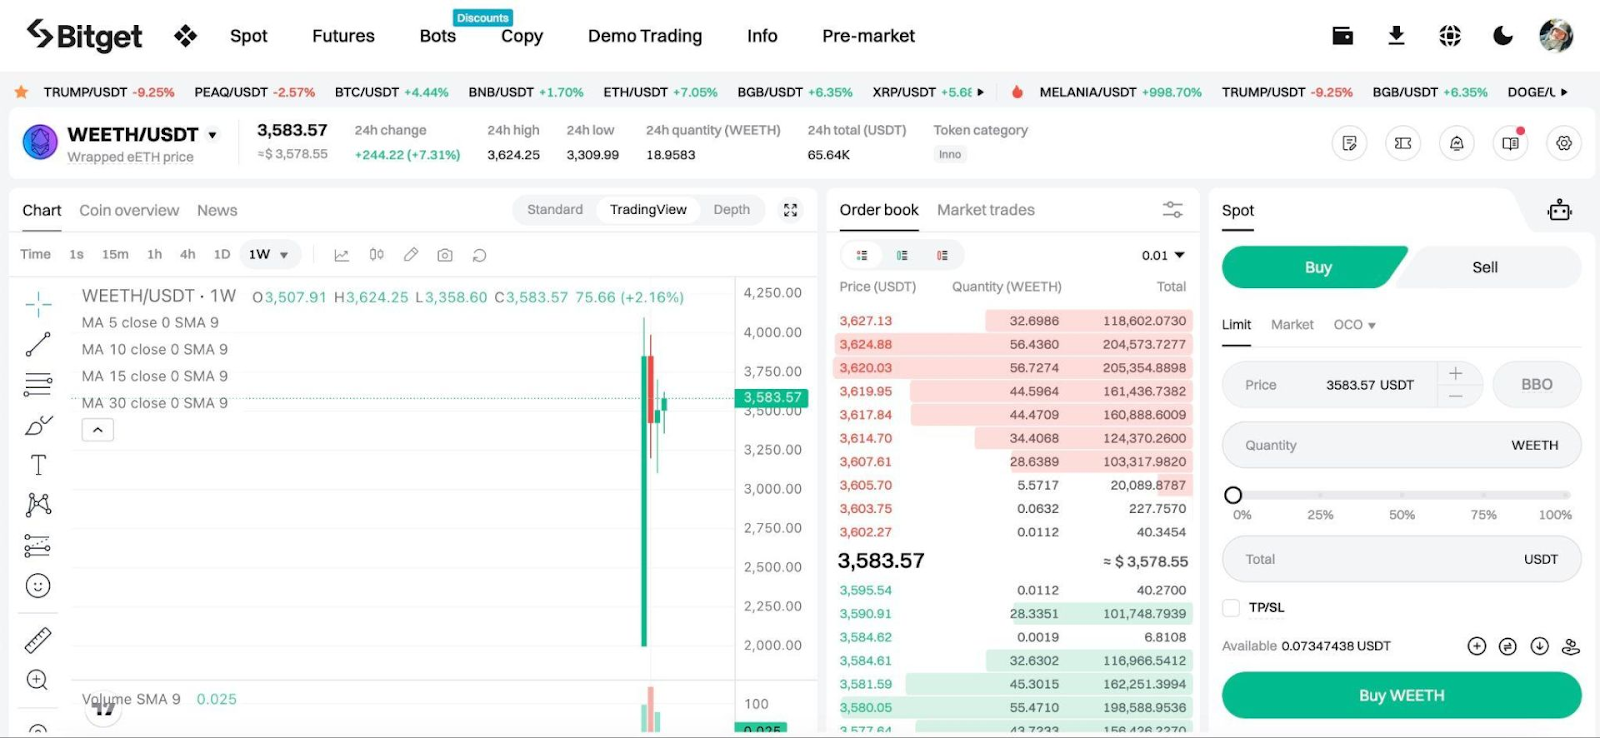Image resolution: width=1600 pixels, height=738 pixels.
Task: Switch to the News tab
Action: [217, 210]
